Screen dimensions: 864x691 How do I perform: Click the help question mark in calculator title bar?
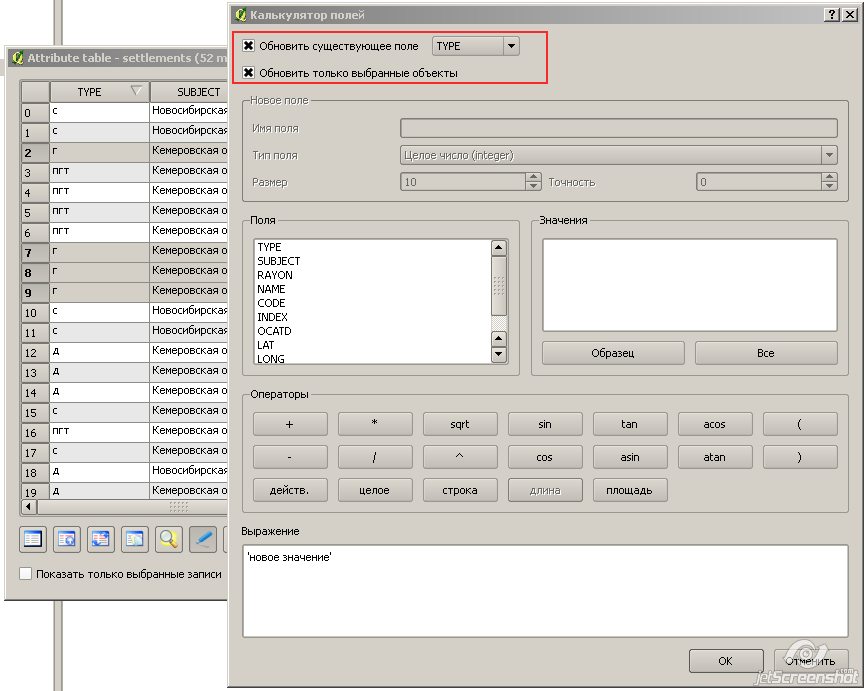[x=832, y=15]
